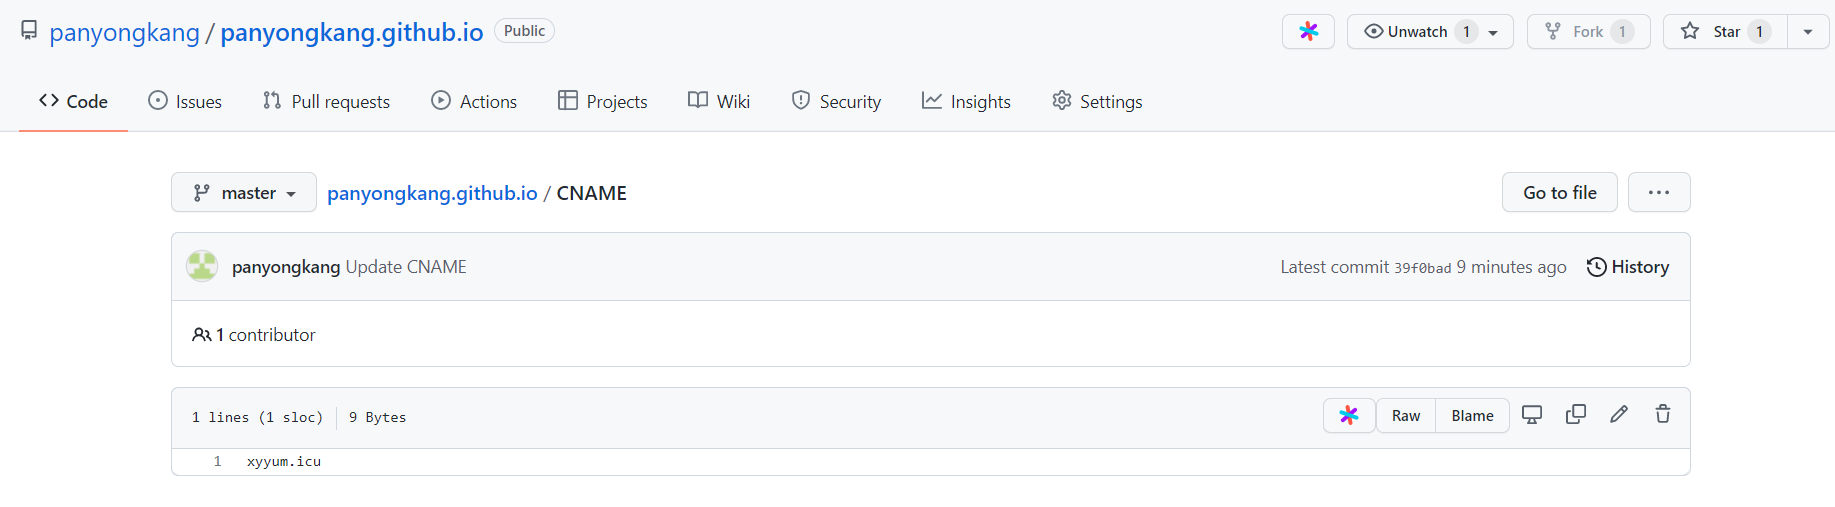Click the colorful asterisk icon beside Unwatch
This screenshot has width=1835, height=507.
pos(1308,32)
